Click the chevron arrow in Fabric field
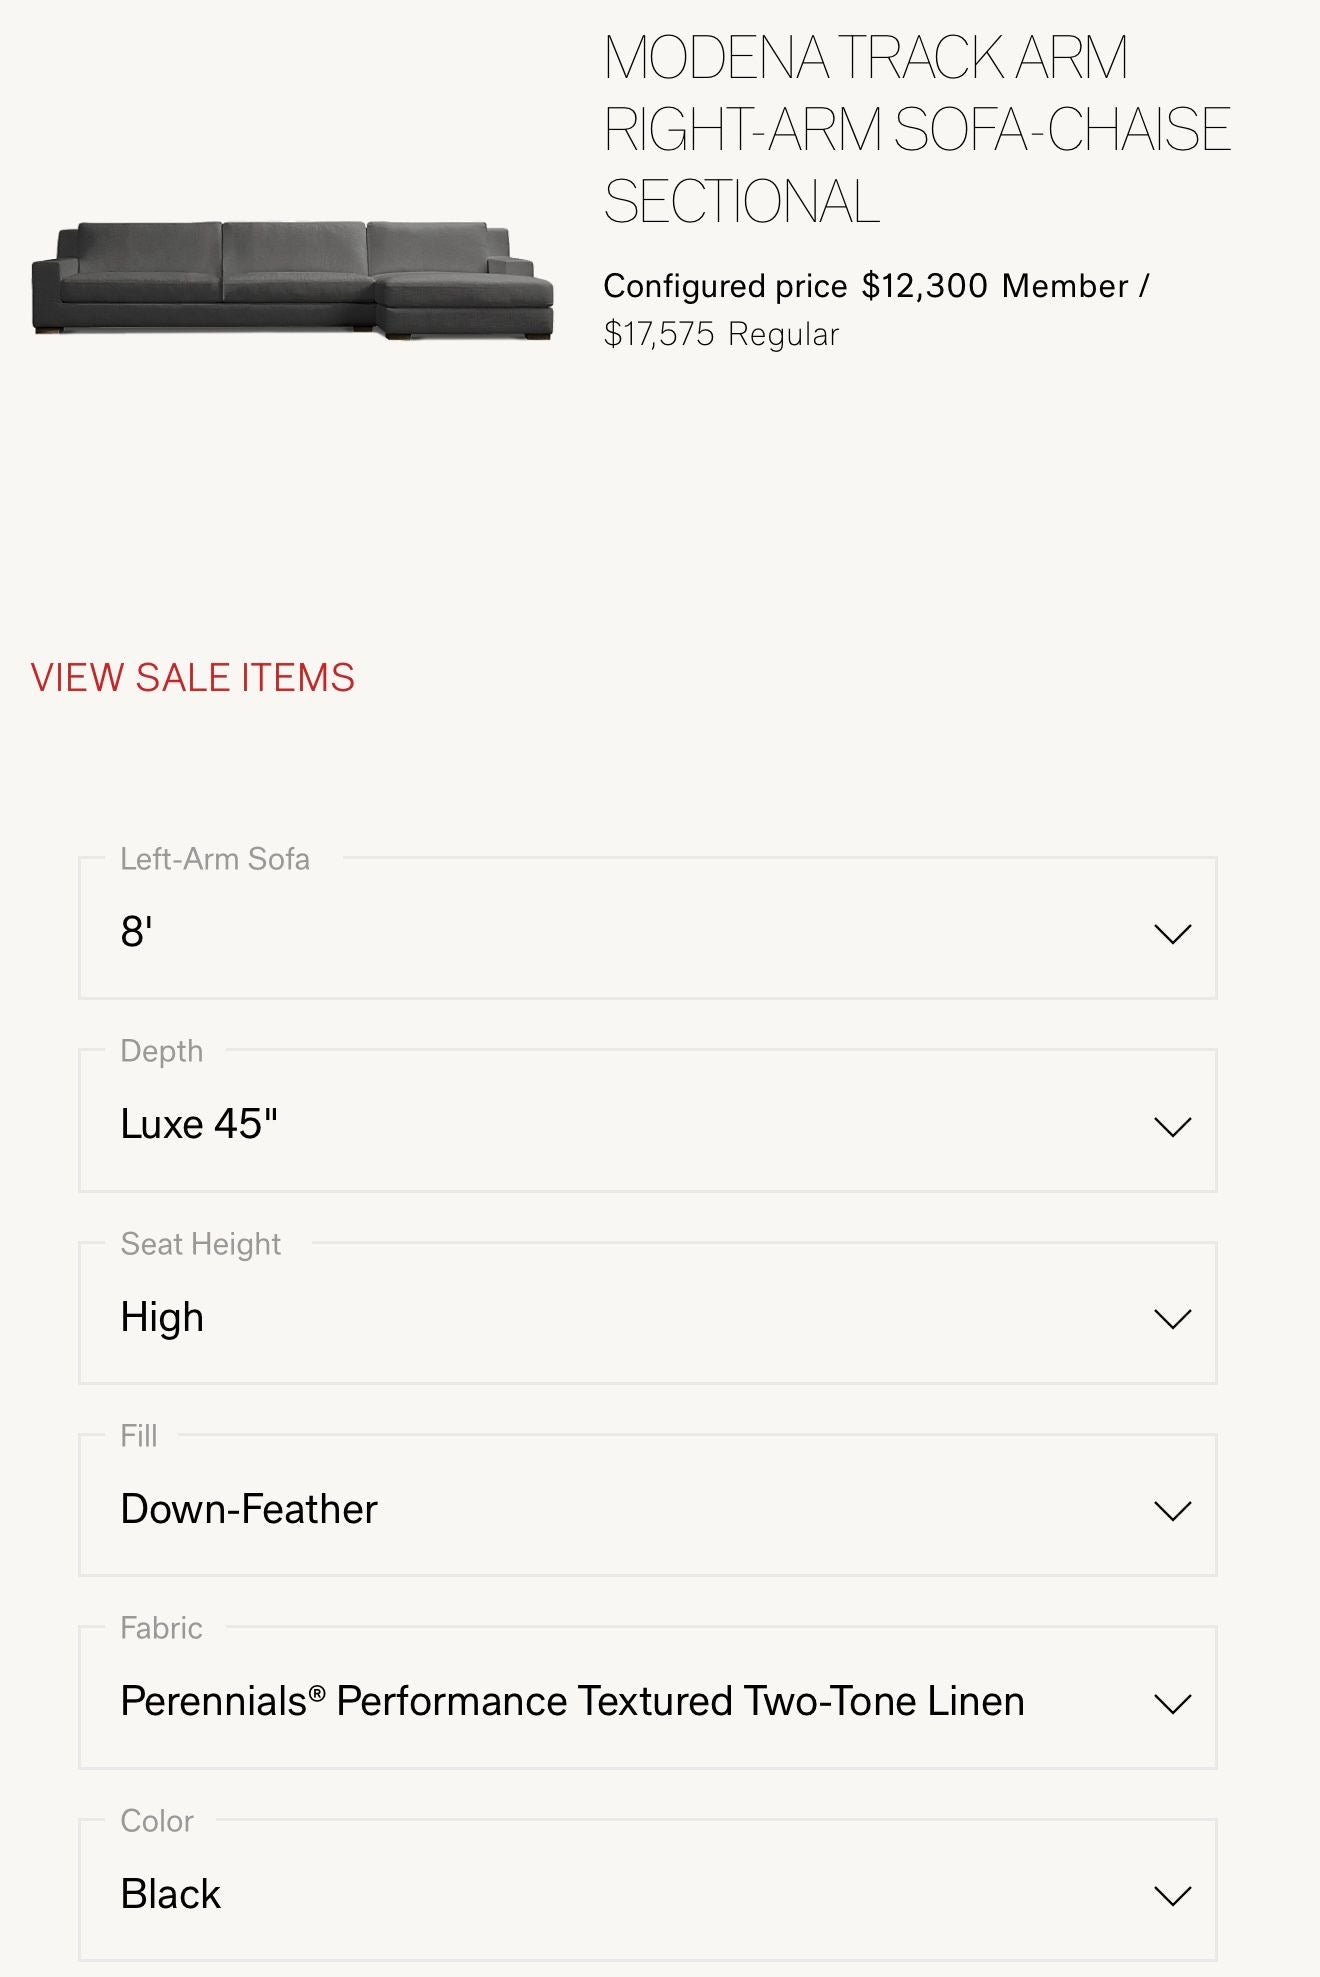 [1172, 1704]
